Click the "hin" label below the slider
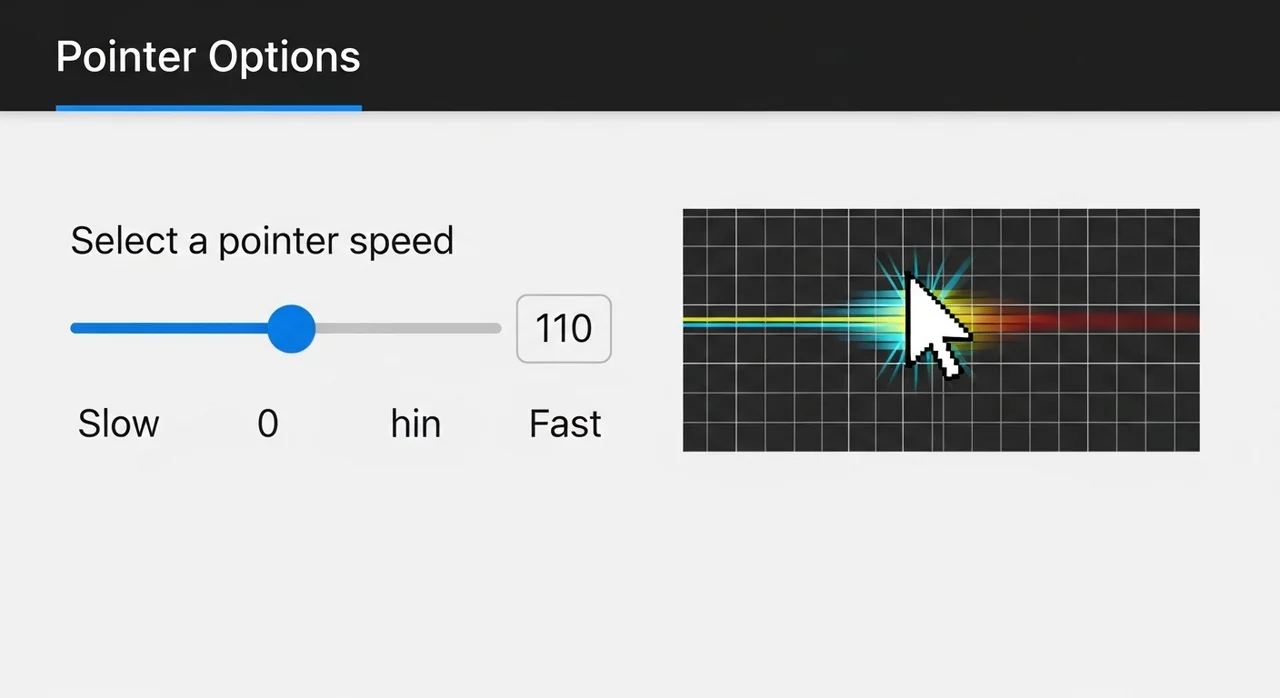This screenshot has width=1280, height=698. (x=415, y=424)
